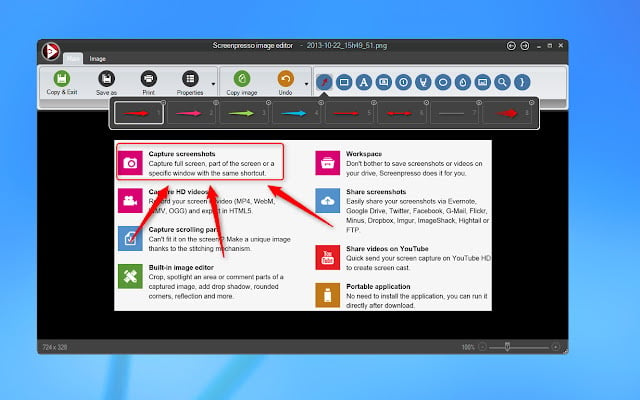Click the zoom slider handle
The image size is (640, 400).
[507, 347]
